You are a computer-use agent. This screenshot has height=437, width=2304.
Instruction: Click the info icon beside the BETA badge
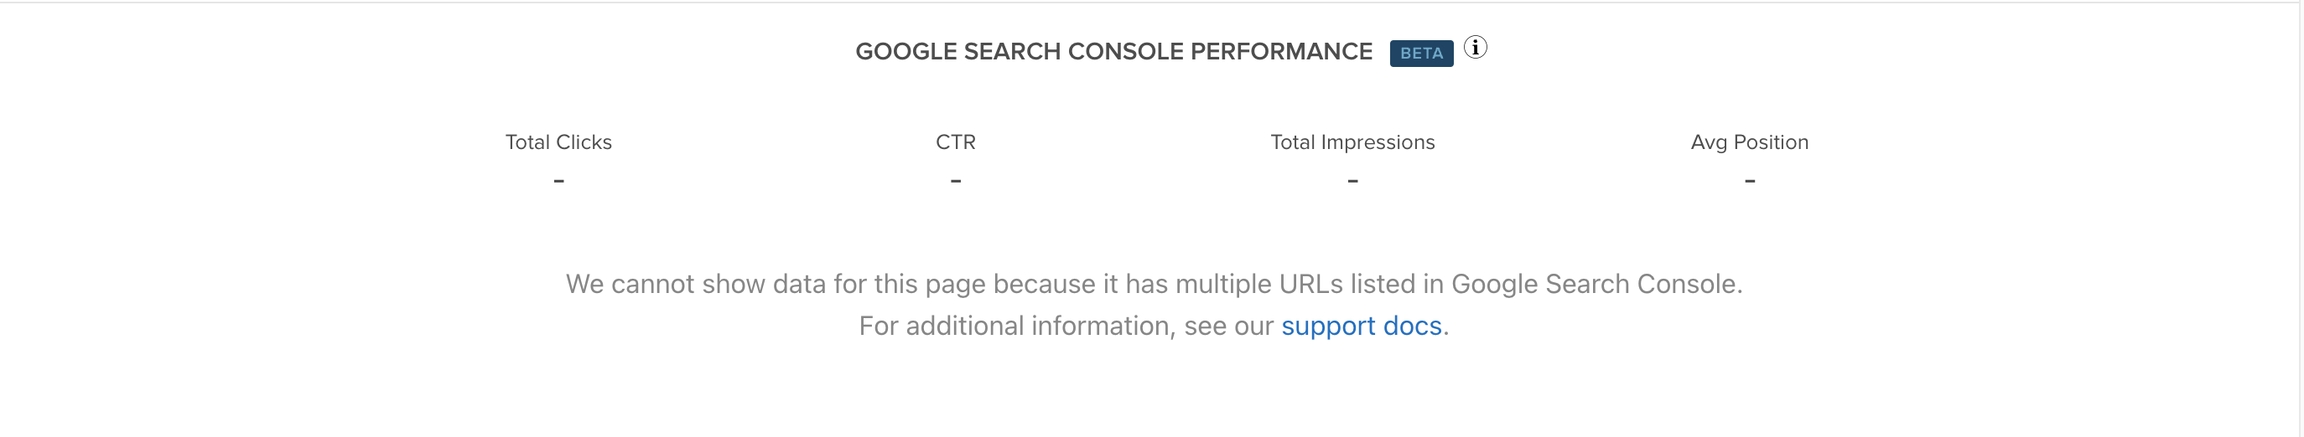(1475, 48)
